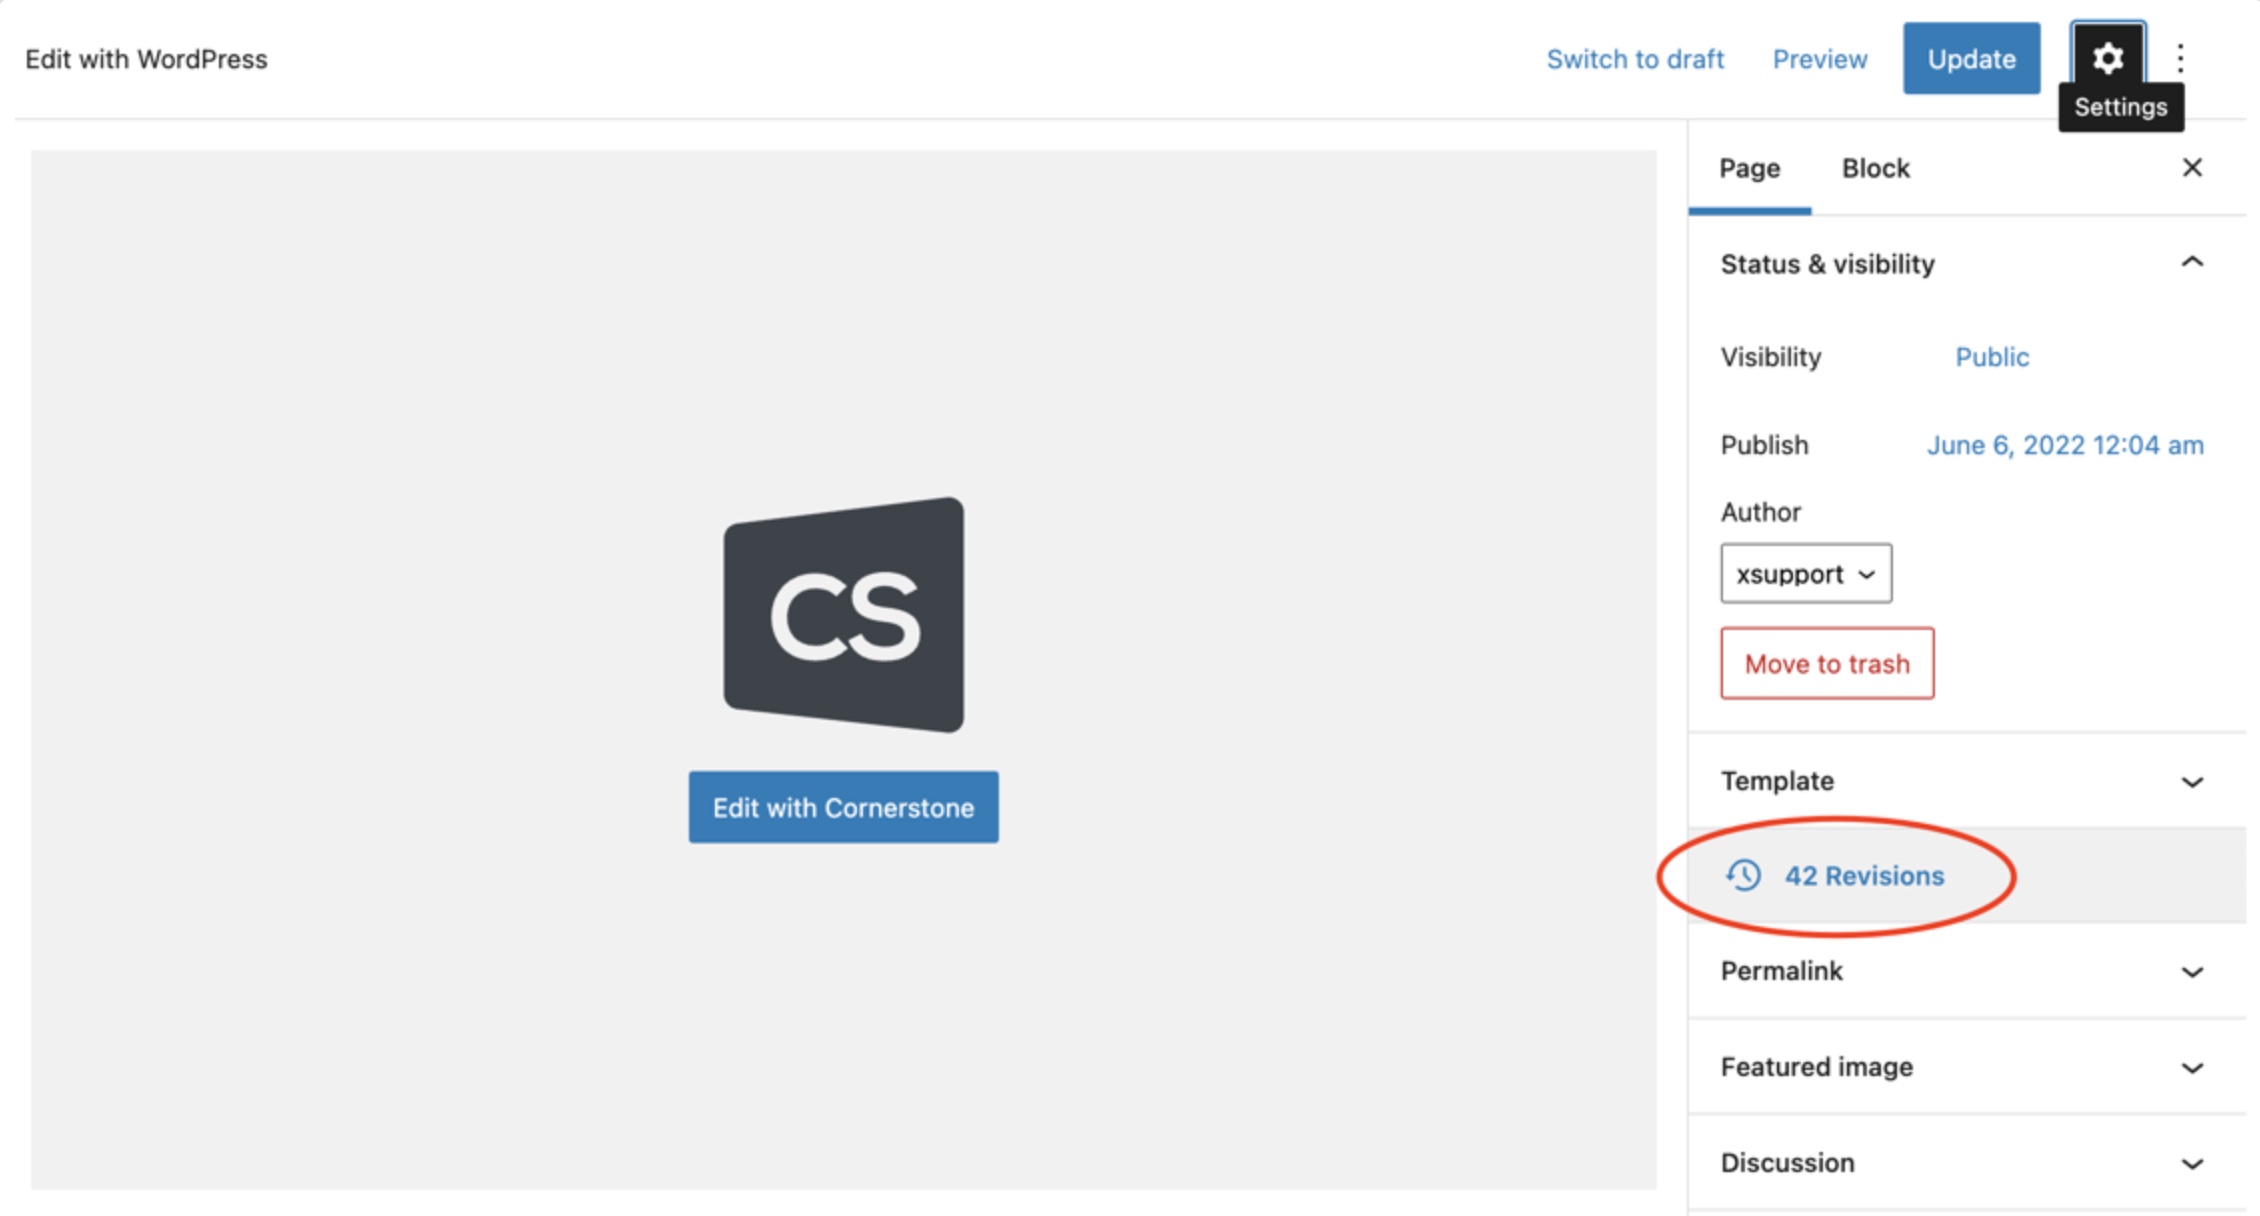
Task: Edit the June 6, 2022 publish date
Action: coord(2064,445)
